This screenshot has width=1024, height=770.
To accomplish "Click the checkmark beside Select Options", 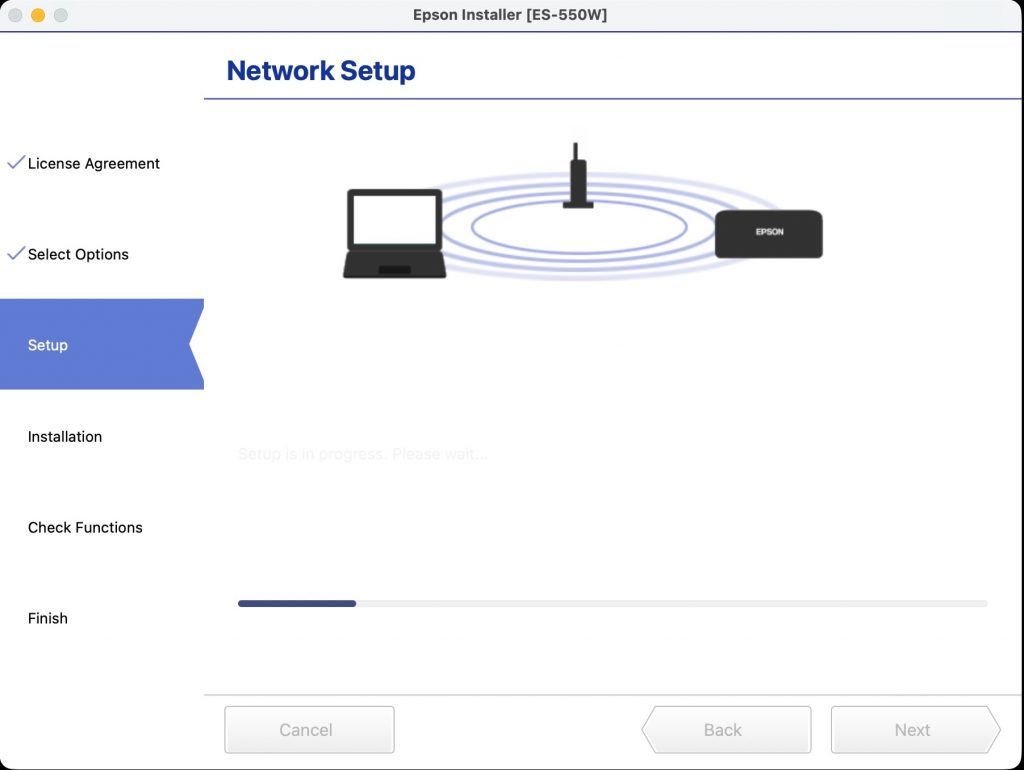I will pos(16,253).
